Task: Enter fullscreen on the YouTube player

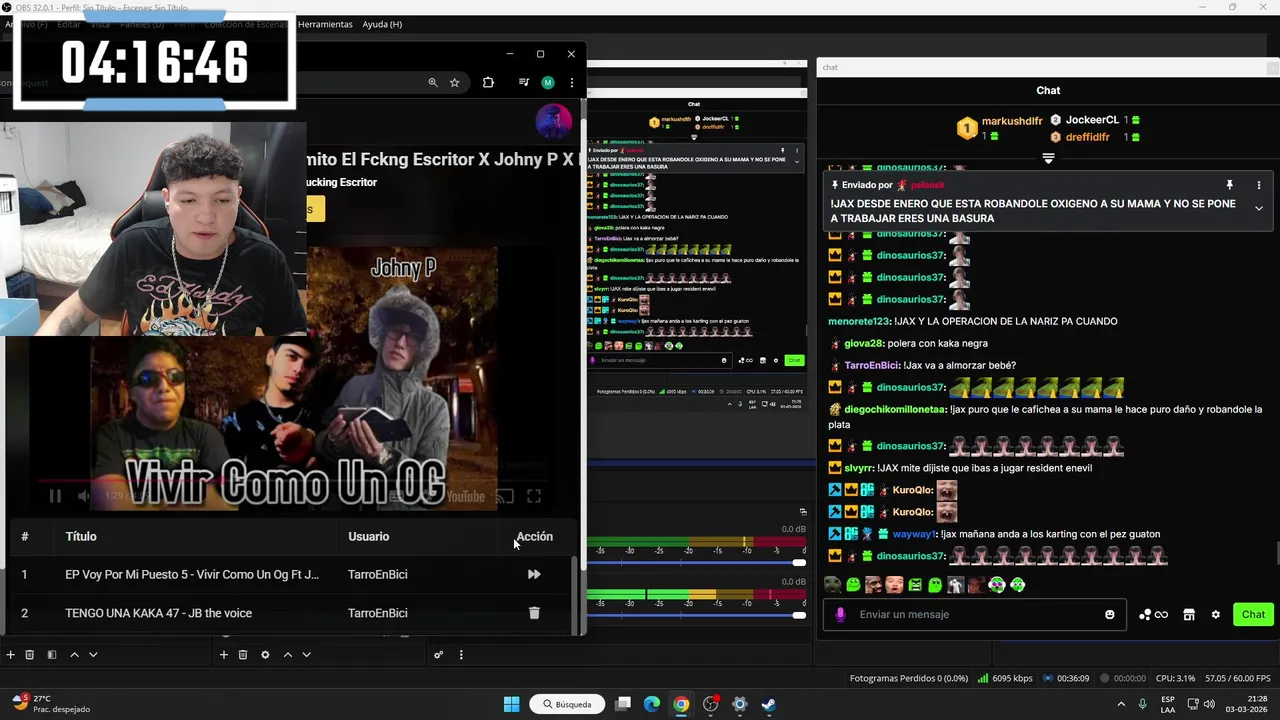Action: pyautogui.click(x=534, y=496)
